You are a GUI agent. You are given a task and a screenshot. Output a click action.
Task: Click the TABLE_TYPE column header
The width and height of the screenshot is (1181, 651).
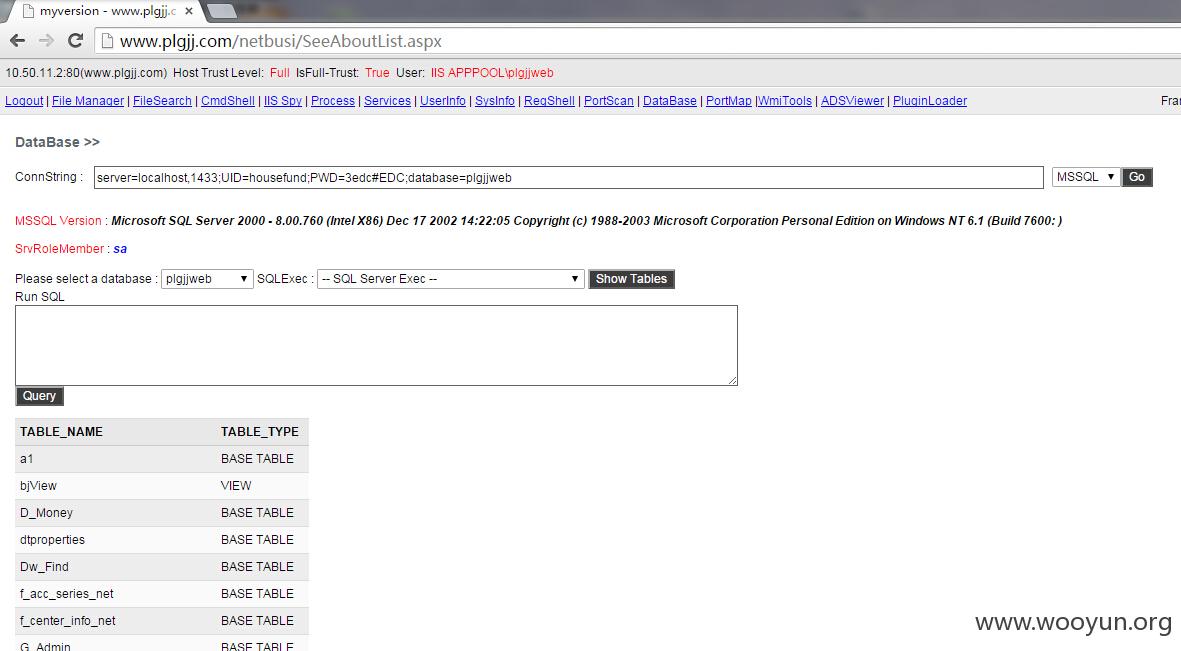coord(259,432)
